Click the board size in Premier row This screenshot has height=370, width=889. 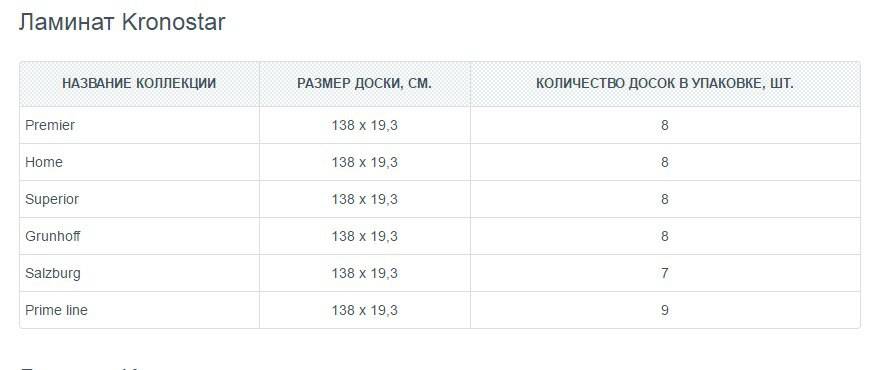pyautogui.click(x=365, y=125)
